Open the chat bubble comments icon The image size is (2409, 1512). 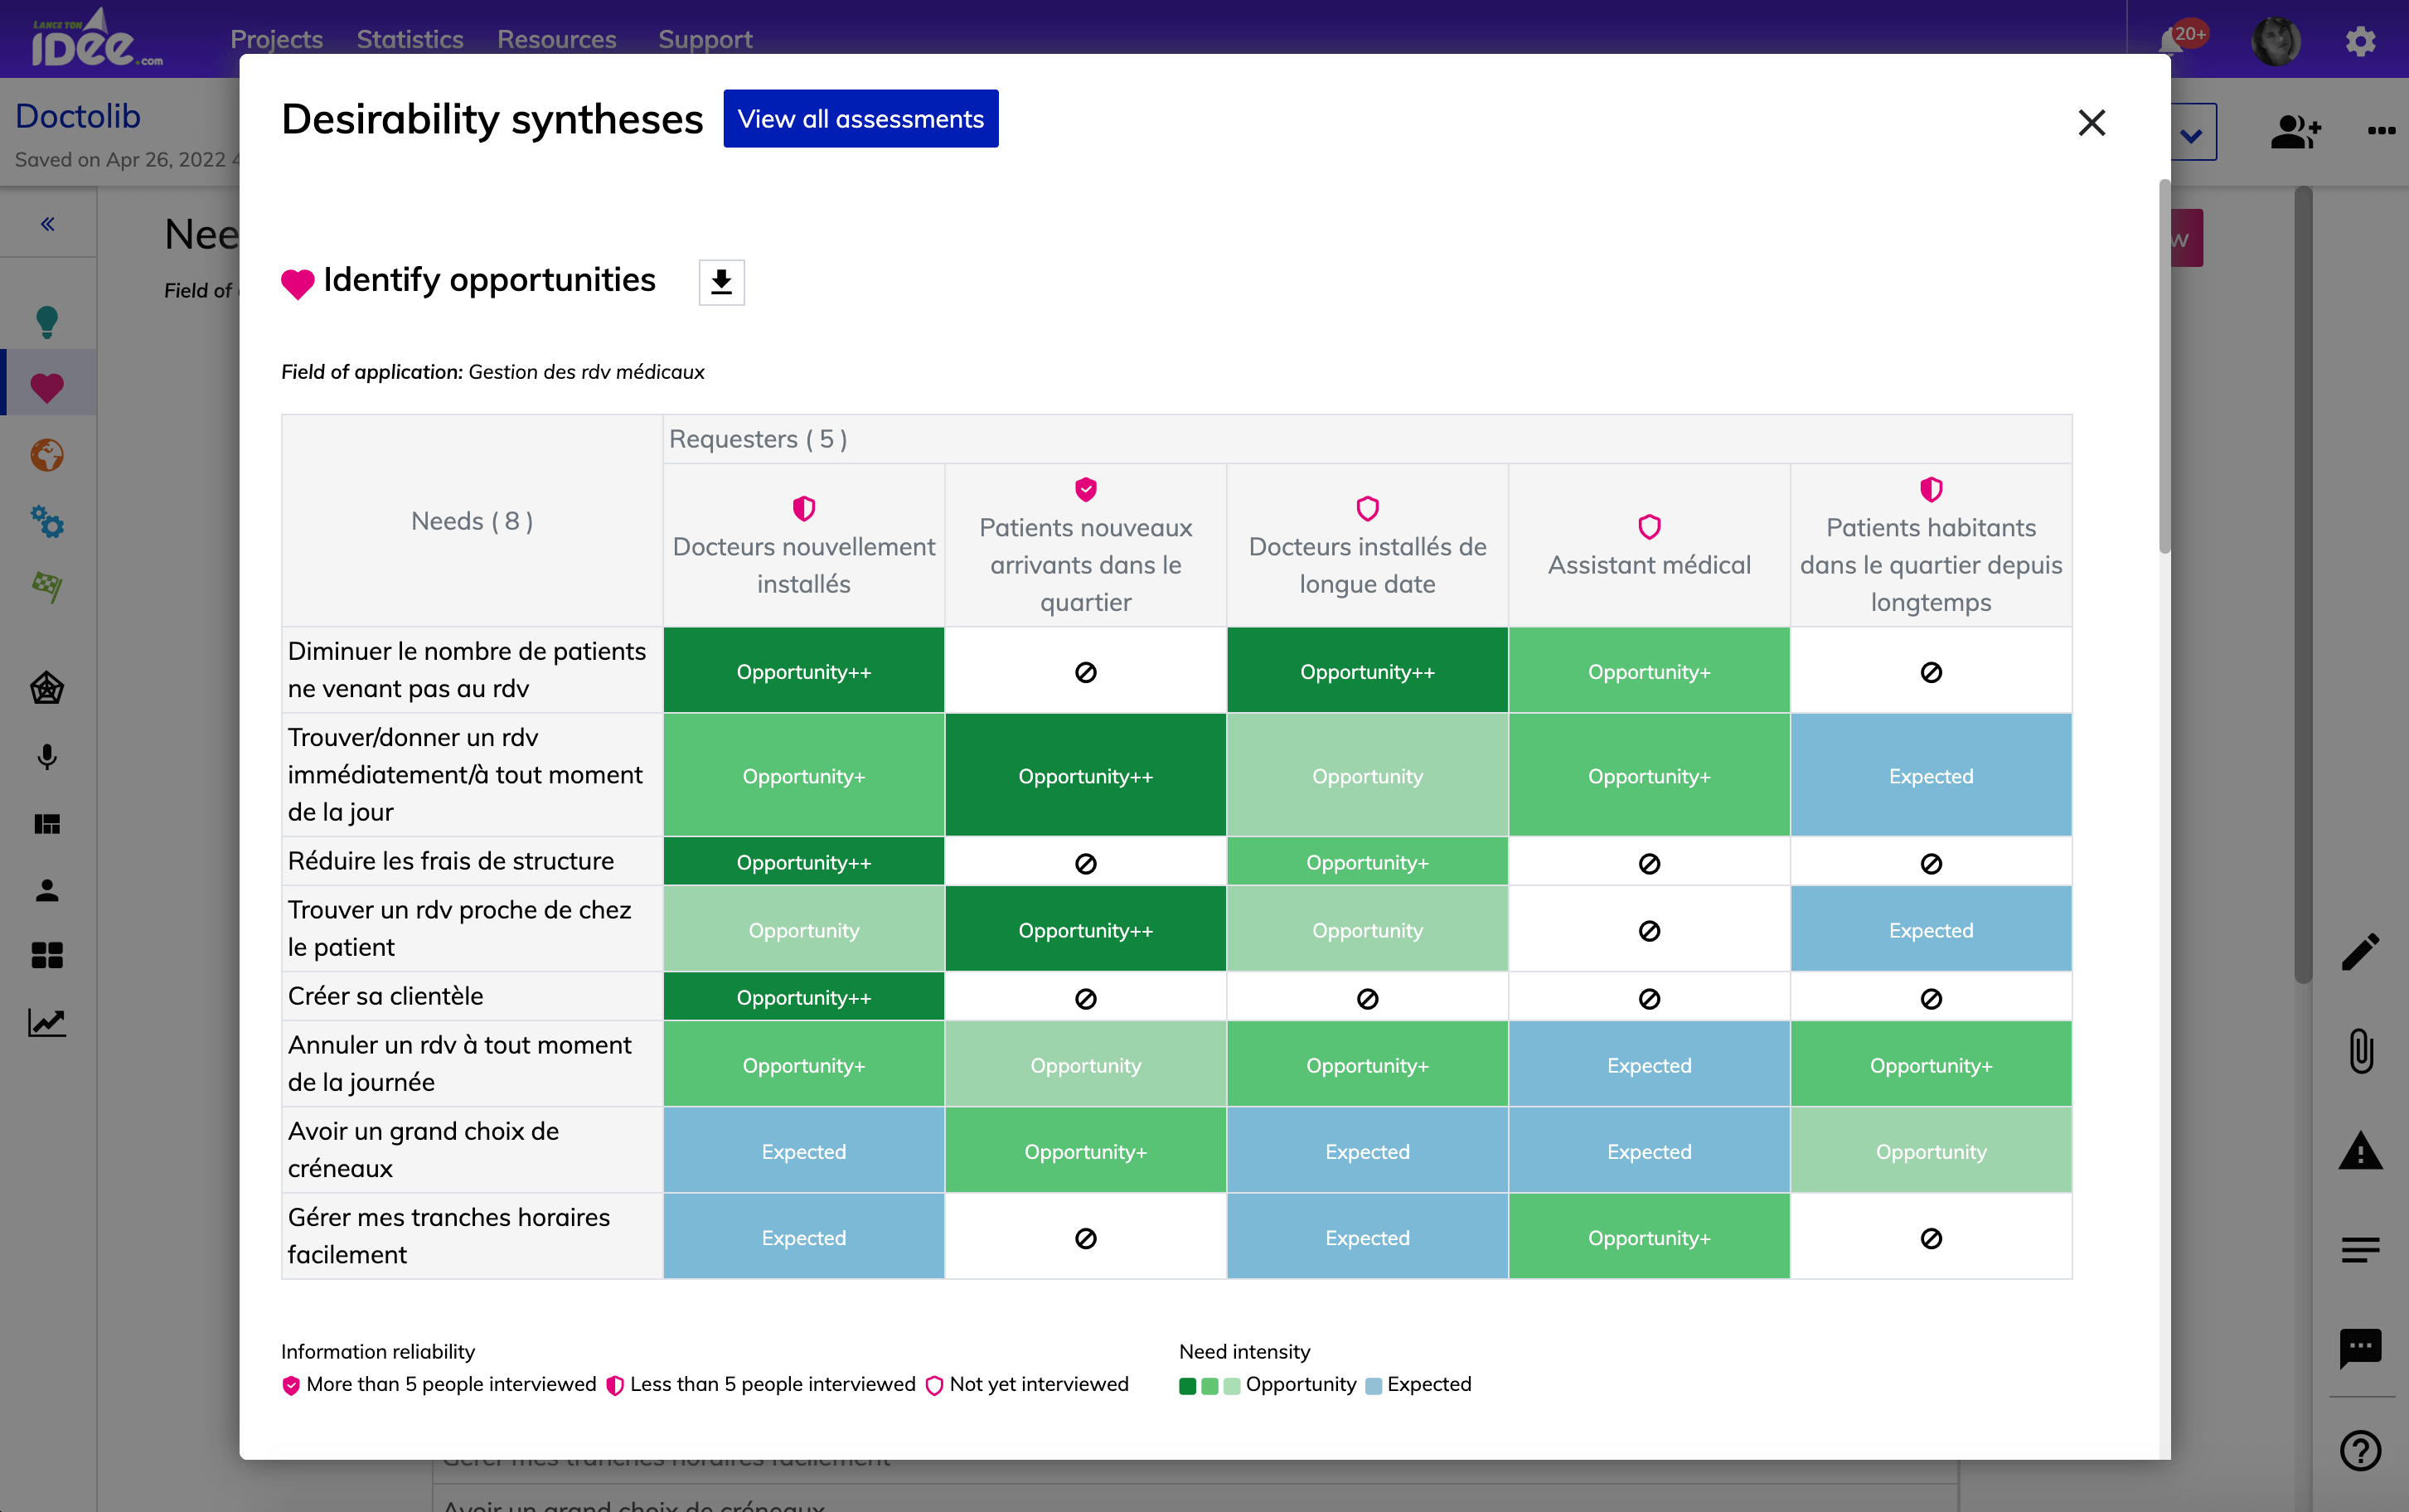(2360, 1349)
